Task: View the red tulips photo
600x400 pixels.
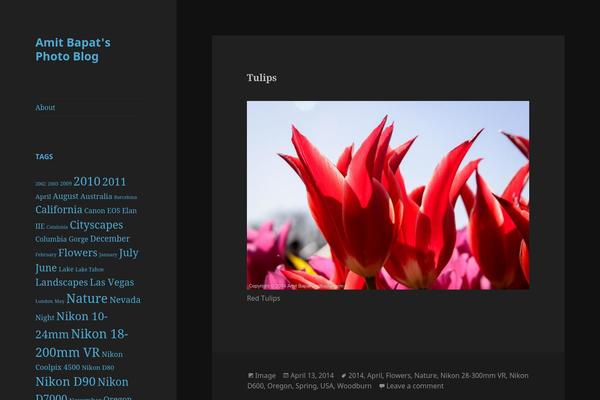Action: 388,195
